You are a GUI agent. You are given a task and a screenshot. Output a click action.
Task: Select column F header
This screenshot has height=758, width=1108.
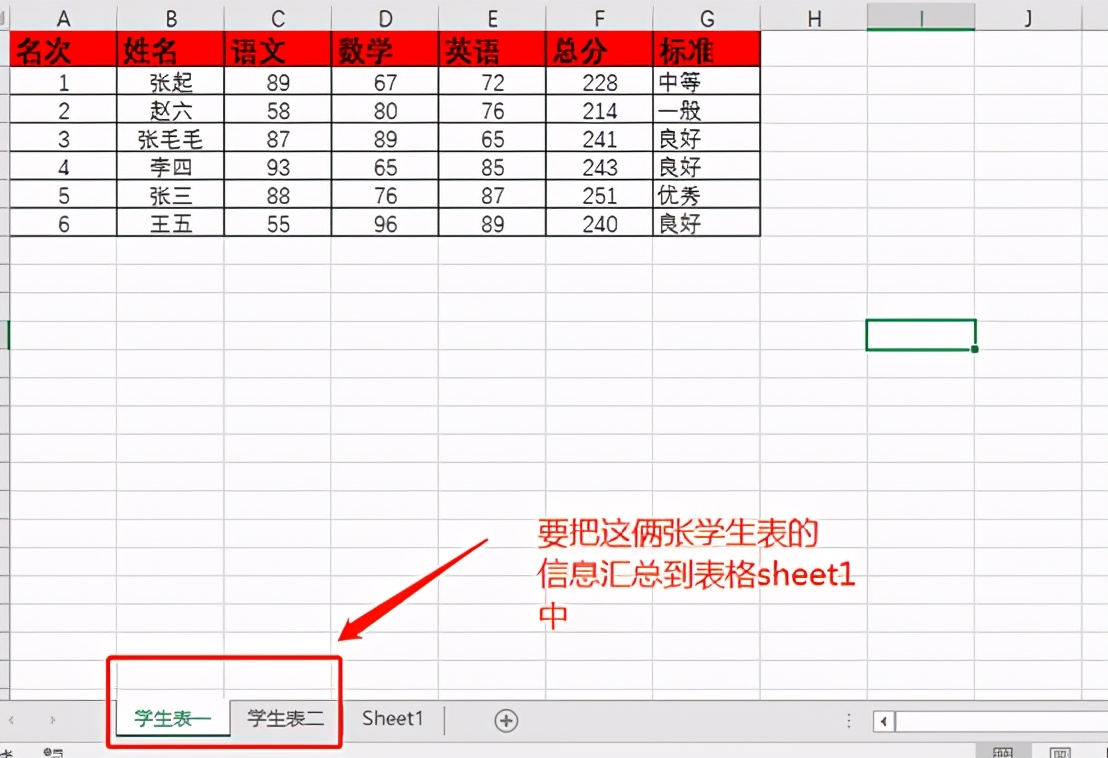[x=599, y=18]
